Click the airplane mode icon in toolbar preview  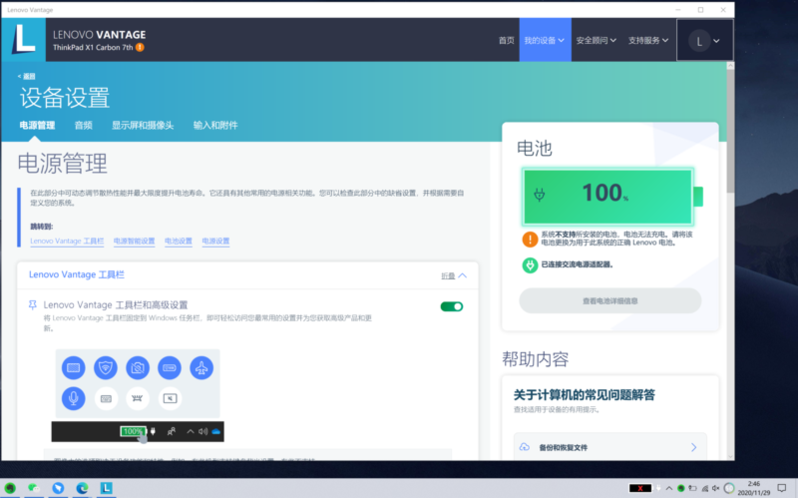click(202, 368)
